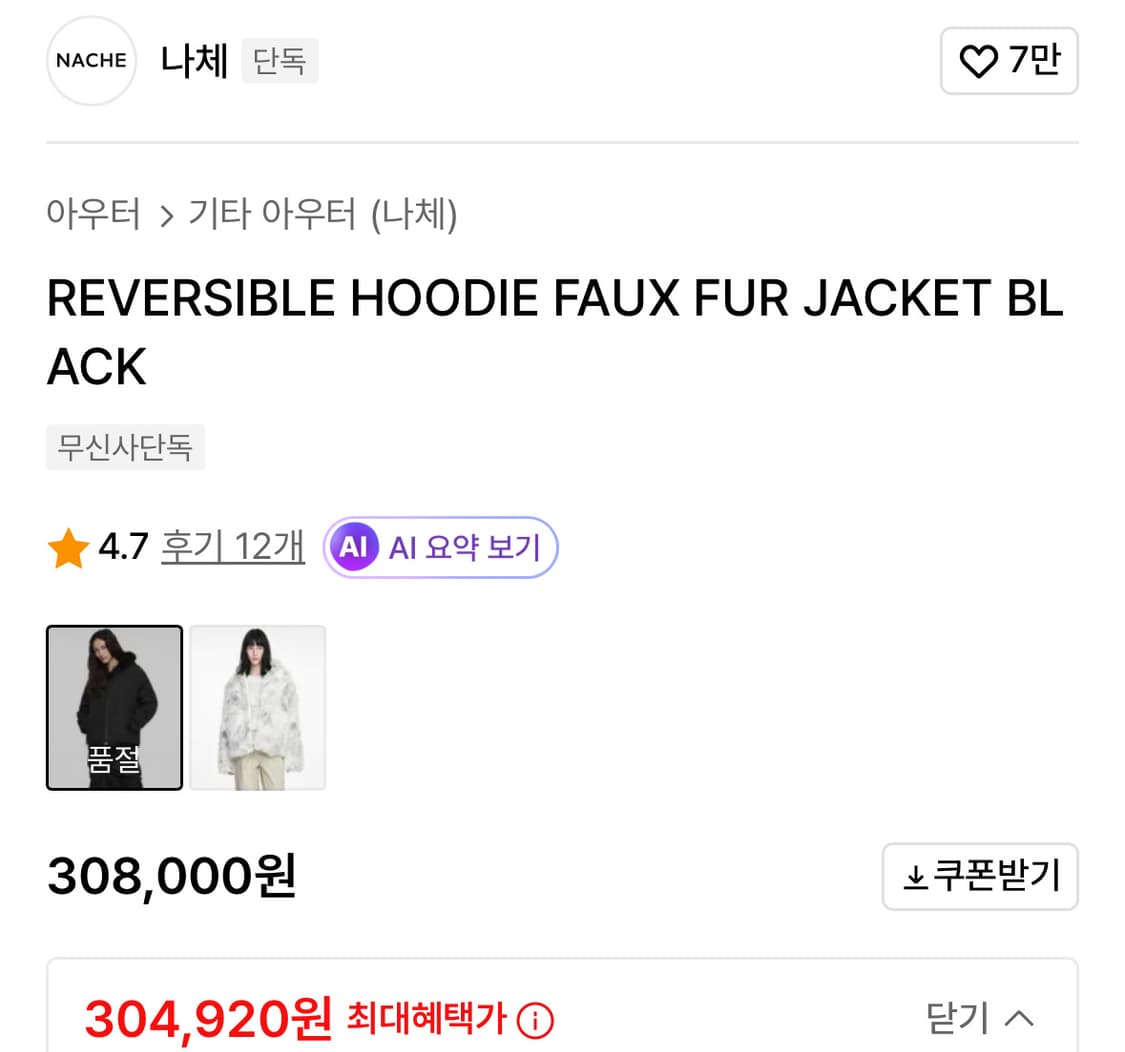
Task: Open the 아우터 category breadcrumb
Action: click(x=93, y=214)
